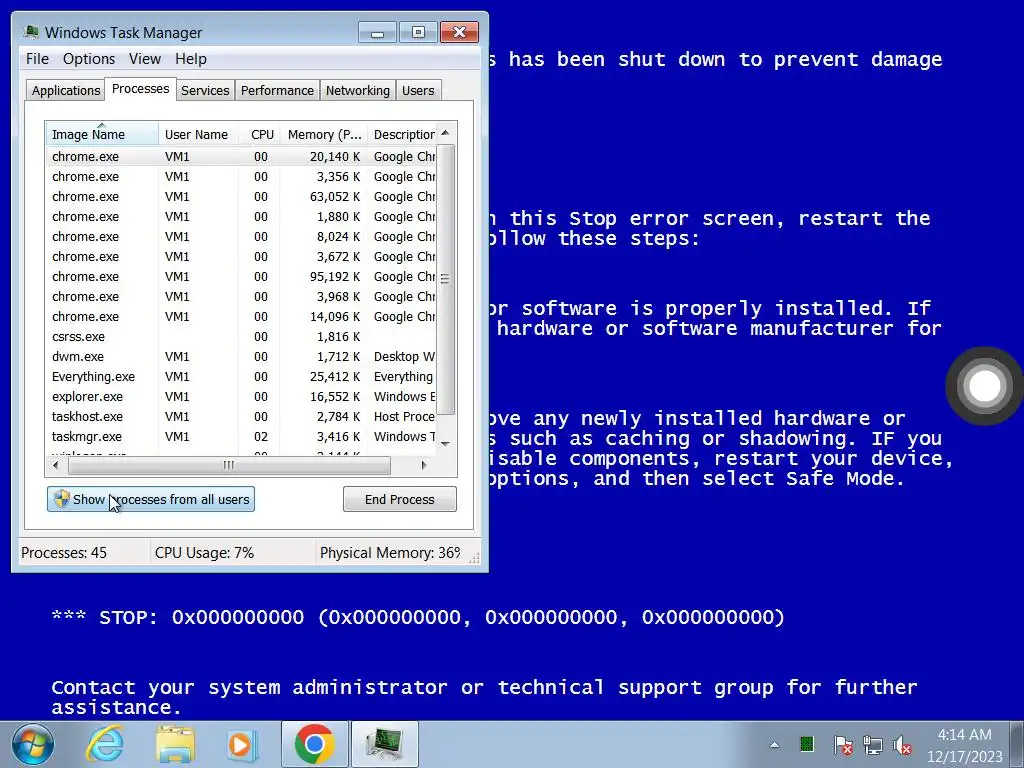The height and width of the screenshot is (768, 1024).
Task: Click the circular floating button on the right
Action: pyautogui.click(x=985, y=386)
